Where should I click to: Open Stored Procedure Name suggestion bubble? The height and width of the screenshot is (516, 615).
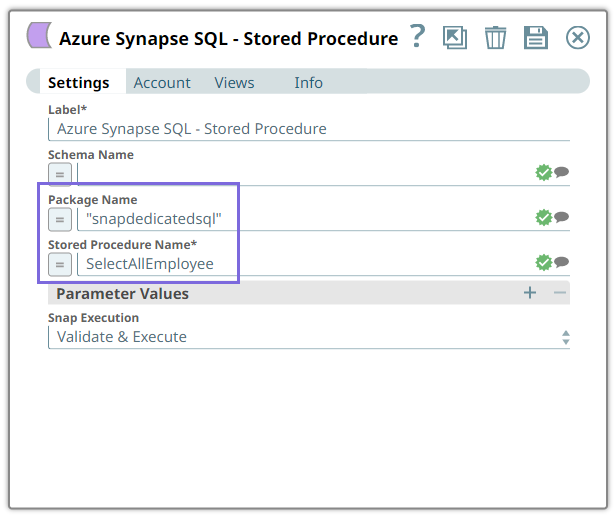tap(562, 262)
